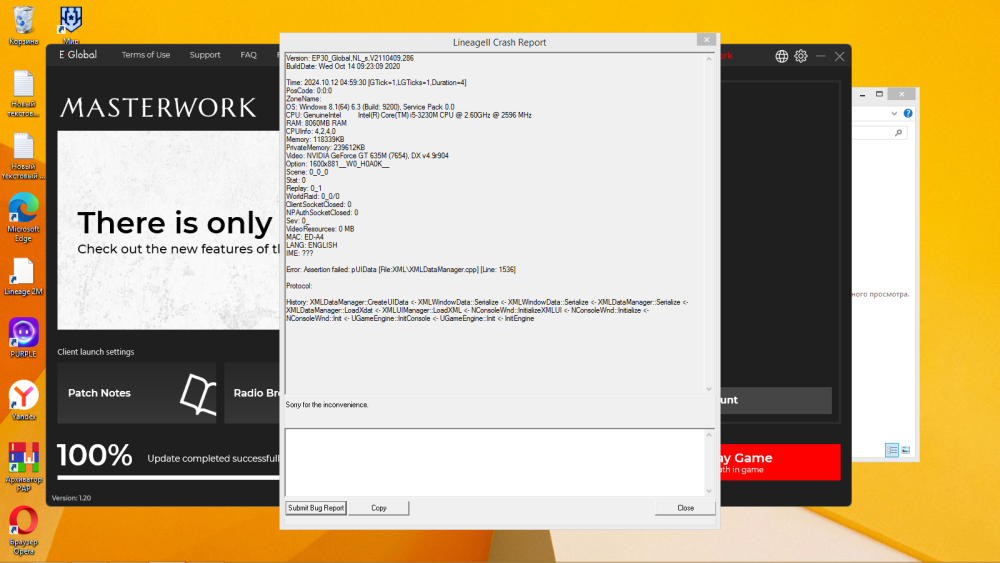Click the Patch Notes tile
The height and width of the screenshot is (563, 1000).
[123, 393]
